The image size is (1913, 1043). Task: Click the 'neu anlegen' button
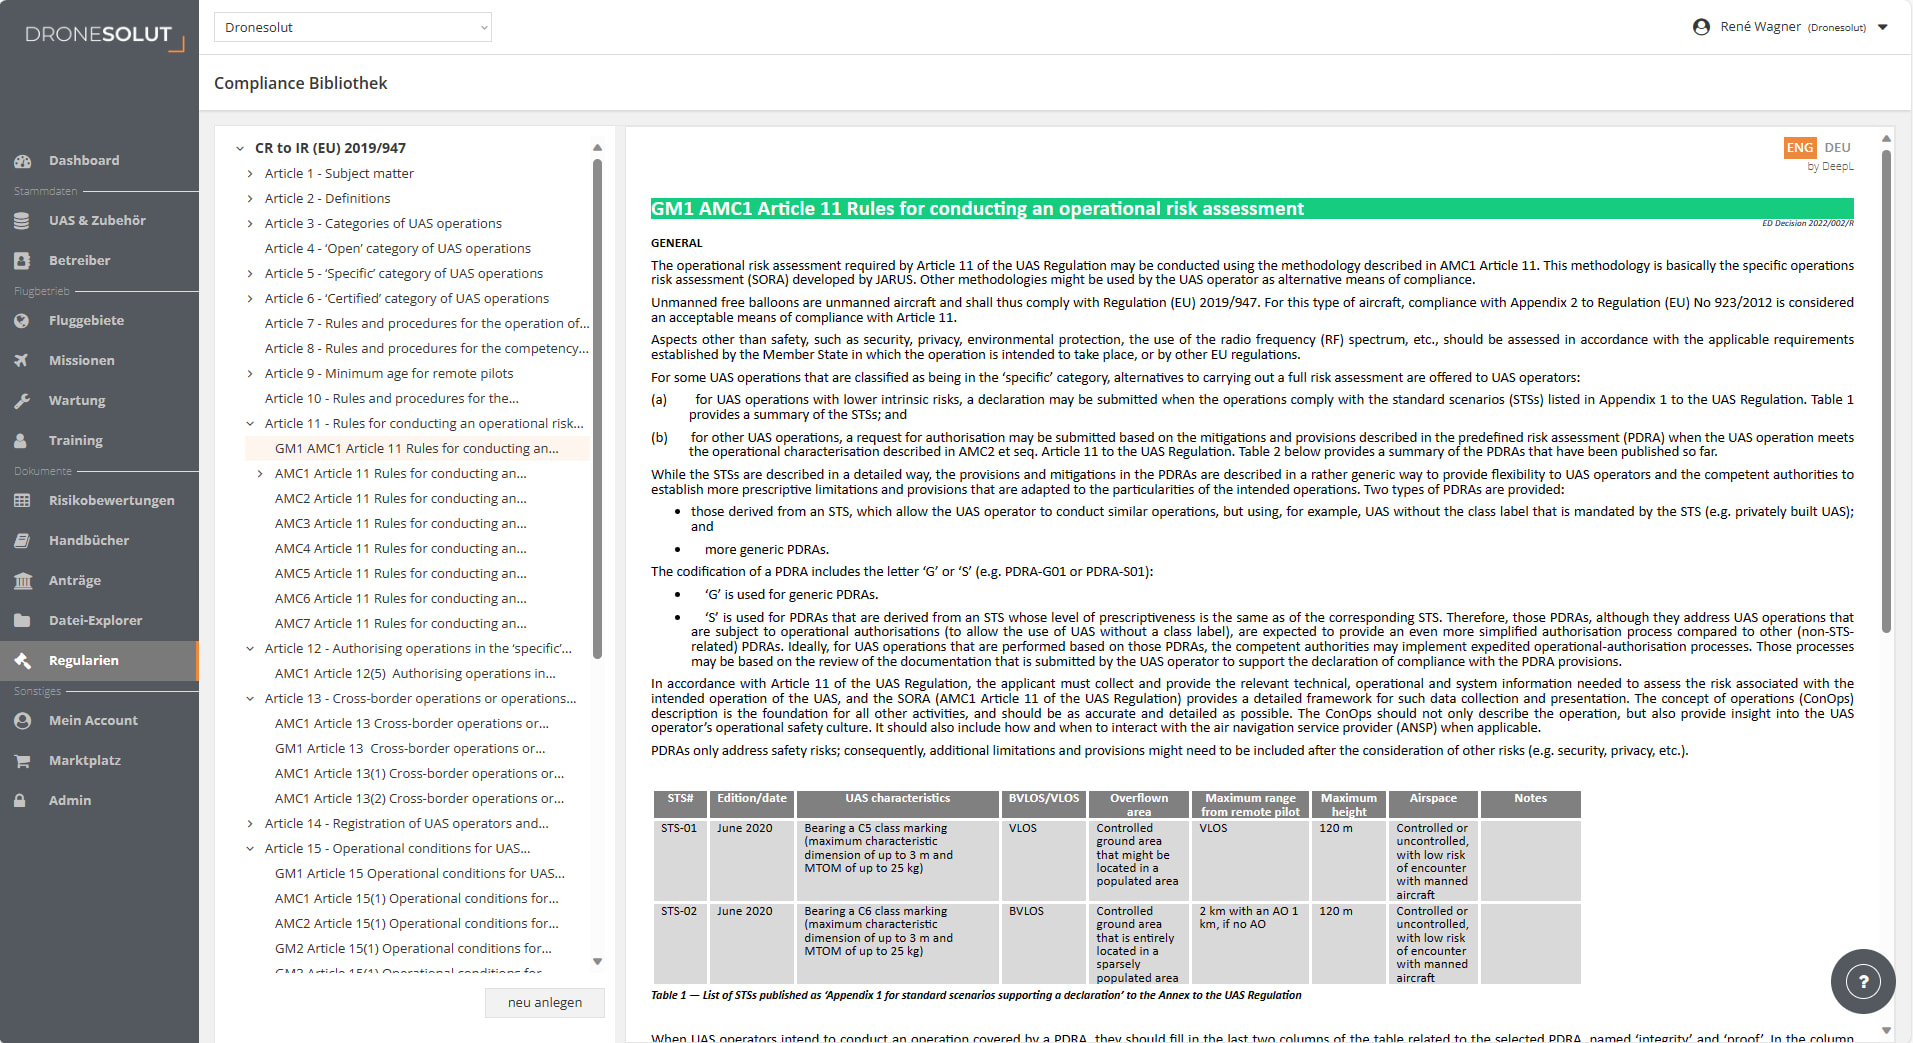tap(544, 1003)
